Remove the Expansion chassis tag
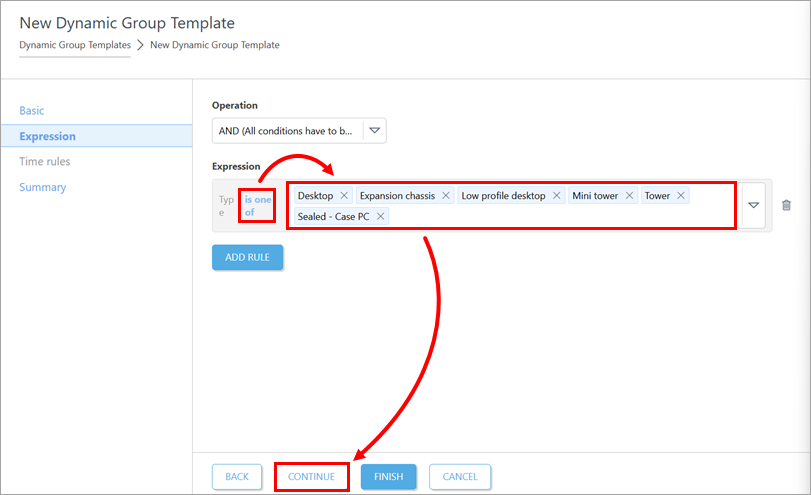Image resolution: width=811 pixels, height=495 pixels. 446,196
